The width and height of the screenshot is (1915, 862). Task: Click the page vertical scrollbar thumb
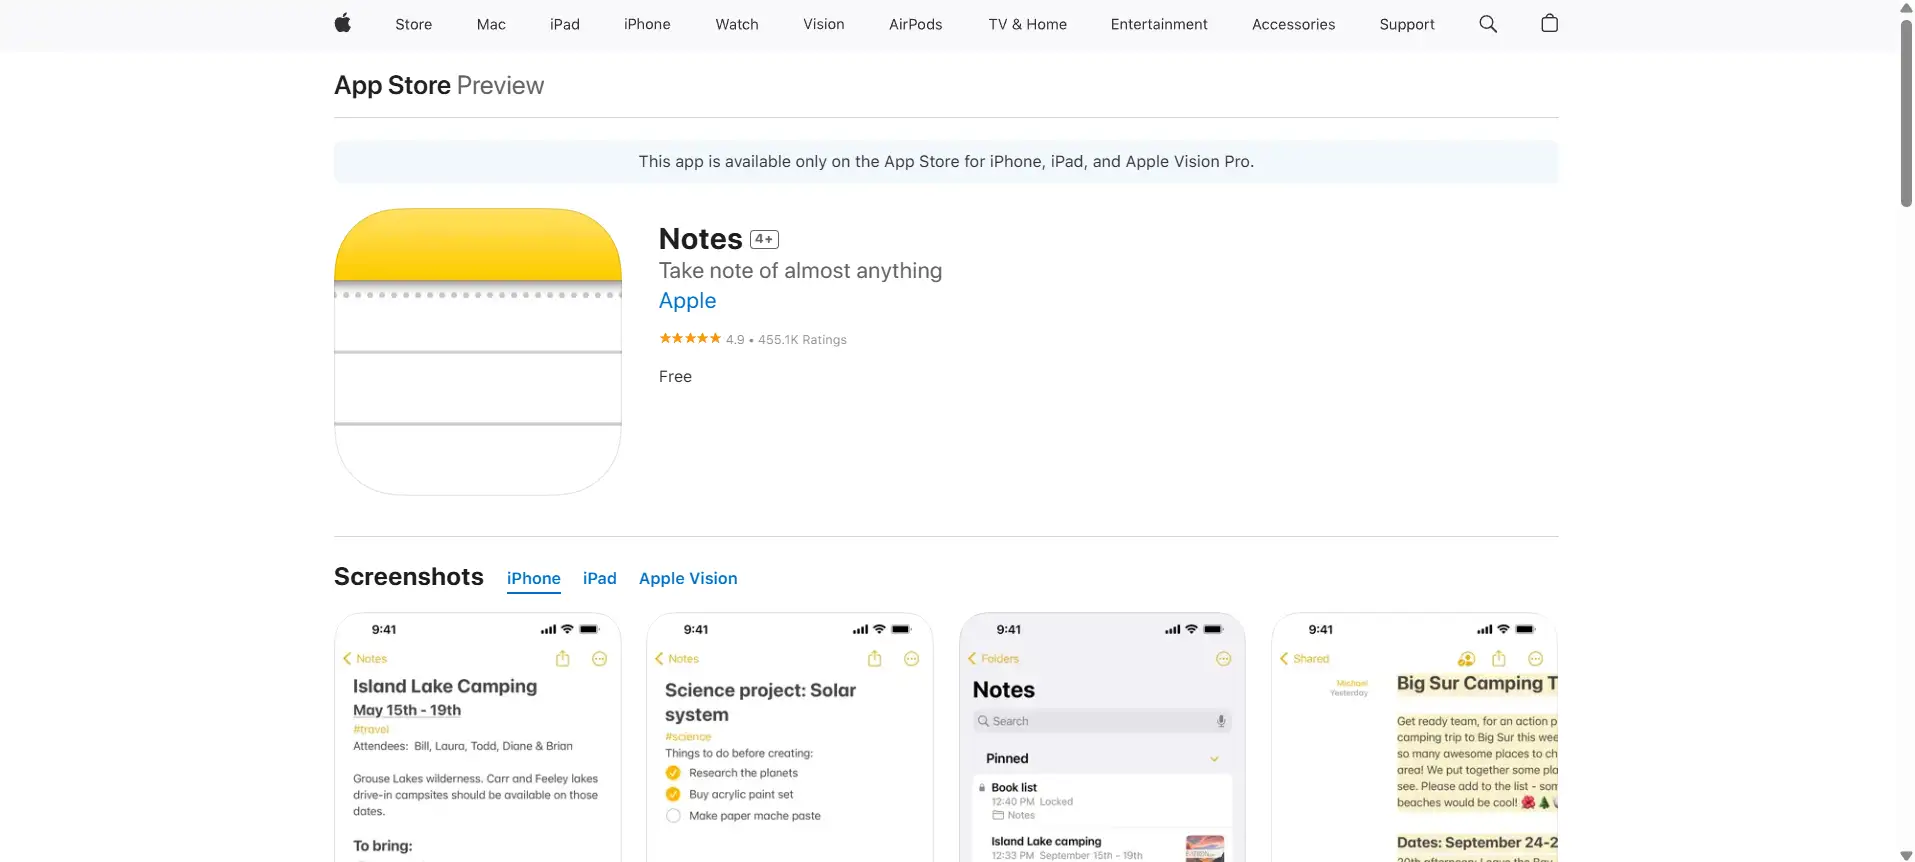pos(1906,112)
